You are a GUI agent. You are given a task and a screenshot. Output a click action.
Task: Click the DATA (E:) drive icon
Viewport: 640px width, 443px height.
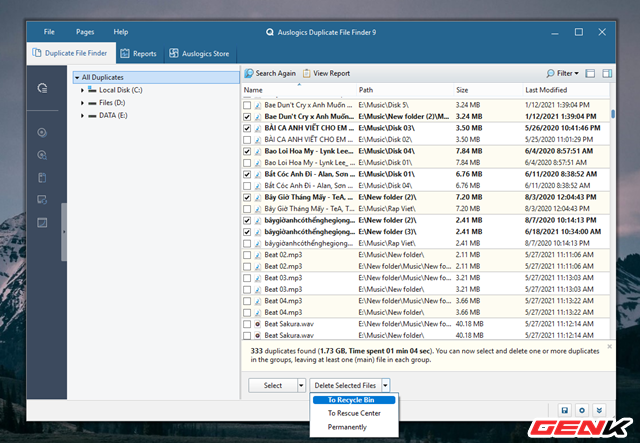(92, 116)
